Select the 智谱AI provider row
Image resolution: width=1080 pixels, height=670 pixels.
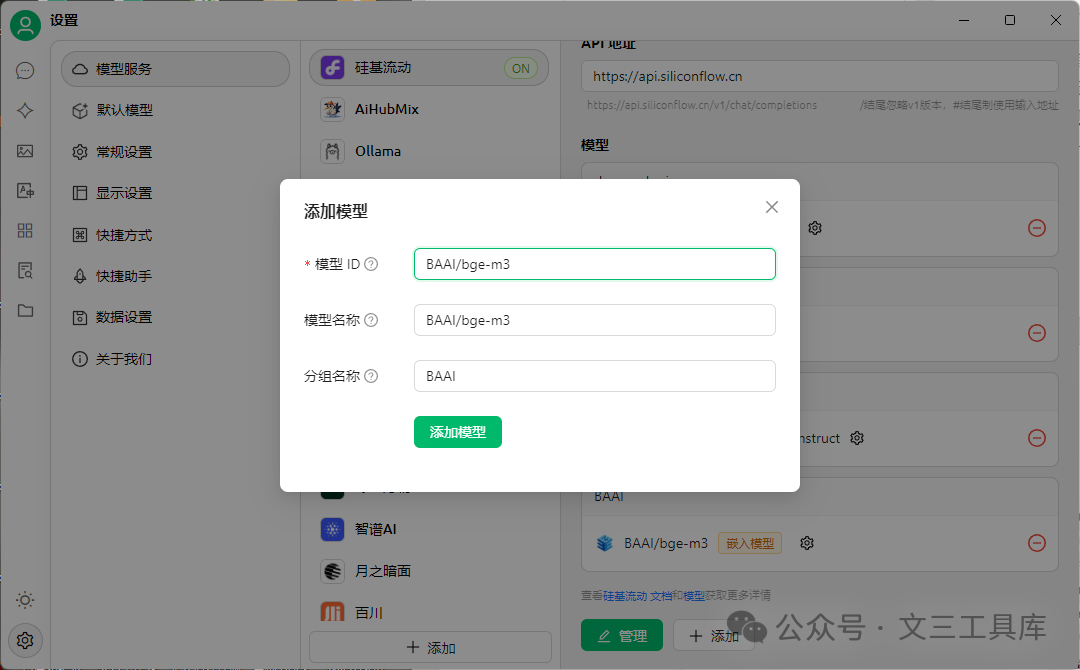click(429, 529)
